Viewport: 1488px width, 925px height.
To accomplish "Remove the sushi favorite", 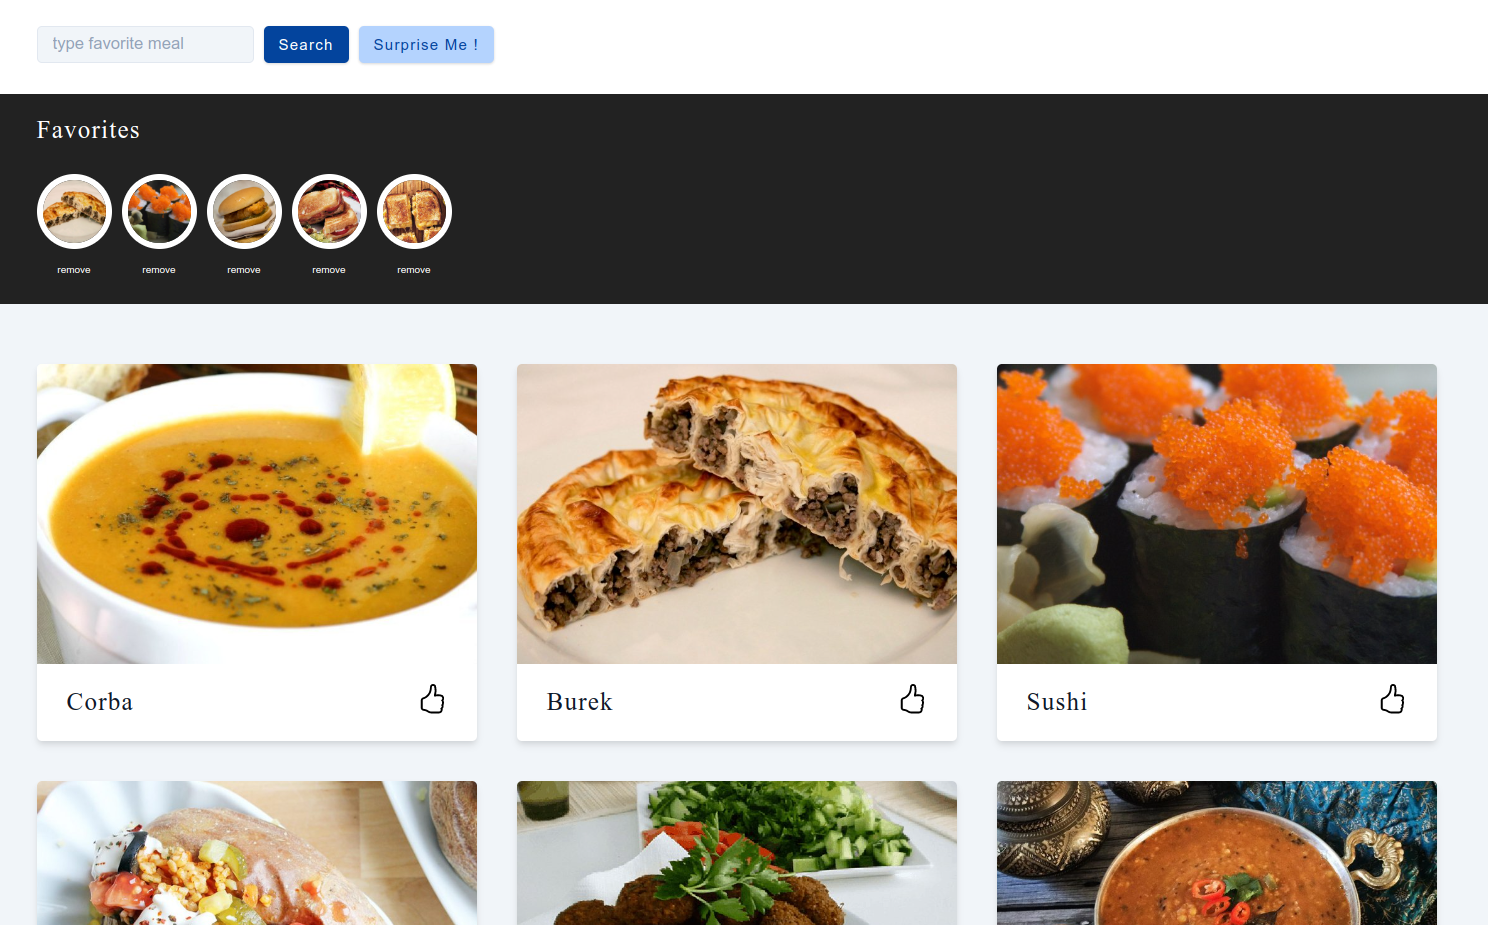I will tap(159, 270).
